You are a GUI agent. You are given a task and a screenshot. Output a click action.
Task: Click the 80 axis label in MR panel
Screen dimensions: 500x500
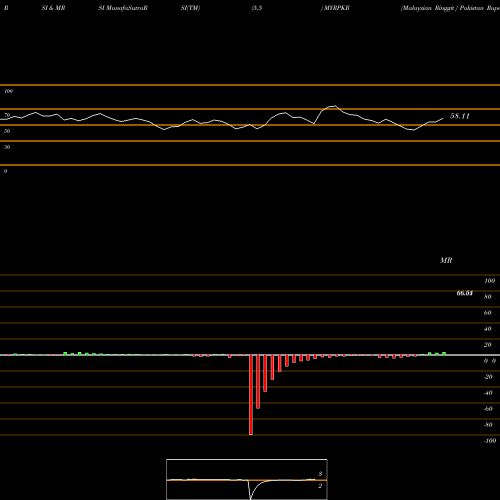[x=488, y=297]
